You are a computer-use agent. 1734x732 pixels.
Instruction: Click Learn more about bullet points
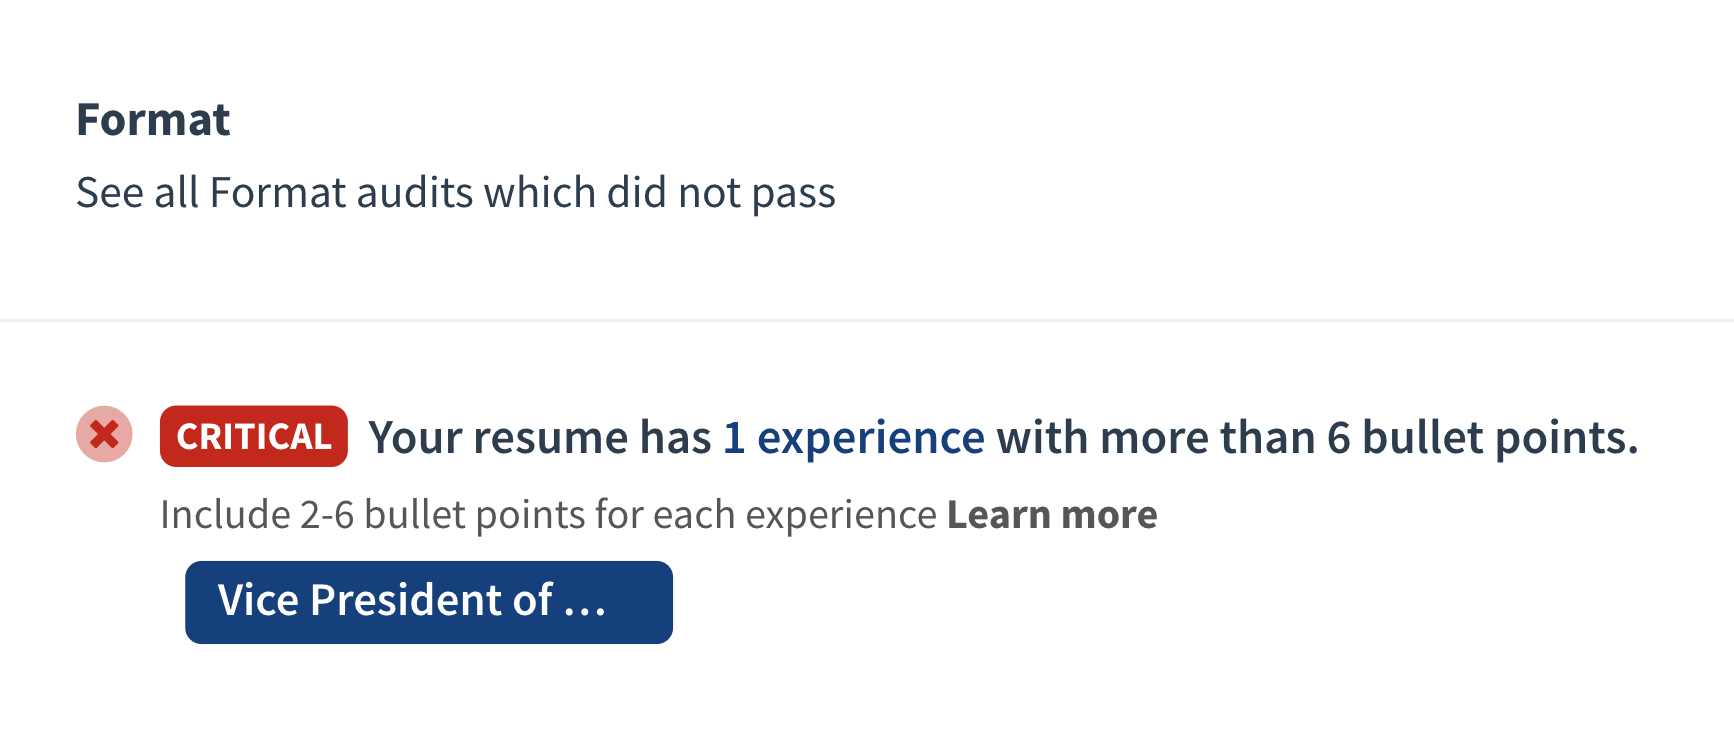point(1051,514)
